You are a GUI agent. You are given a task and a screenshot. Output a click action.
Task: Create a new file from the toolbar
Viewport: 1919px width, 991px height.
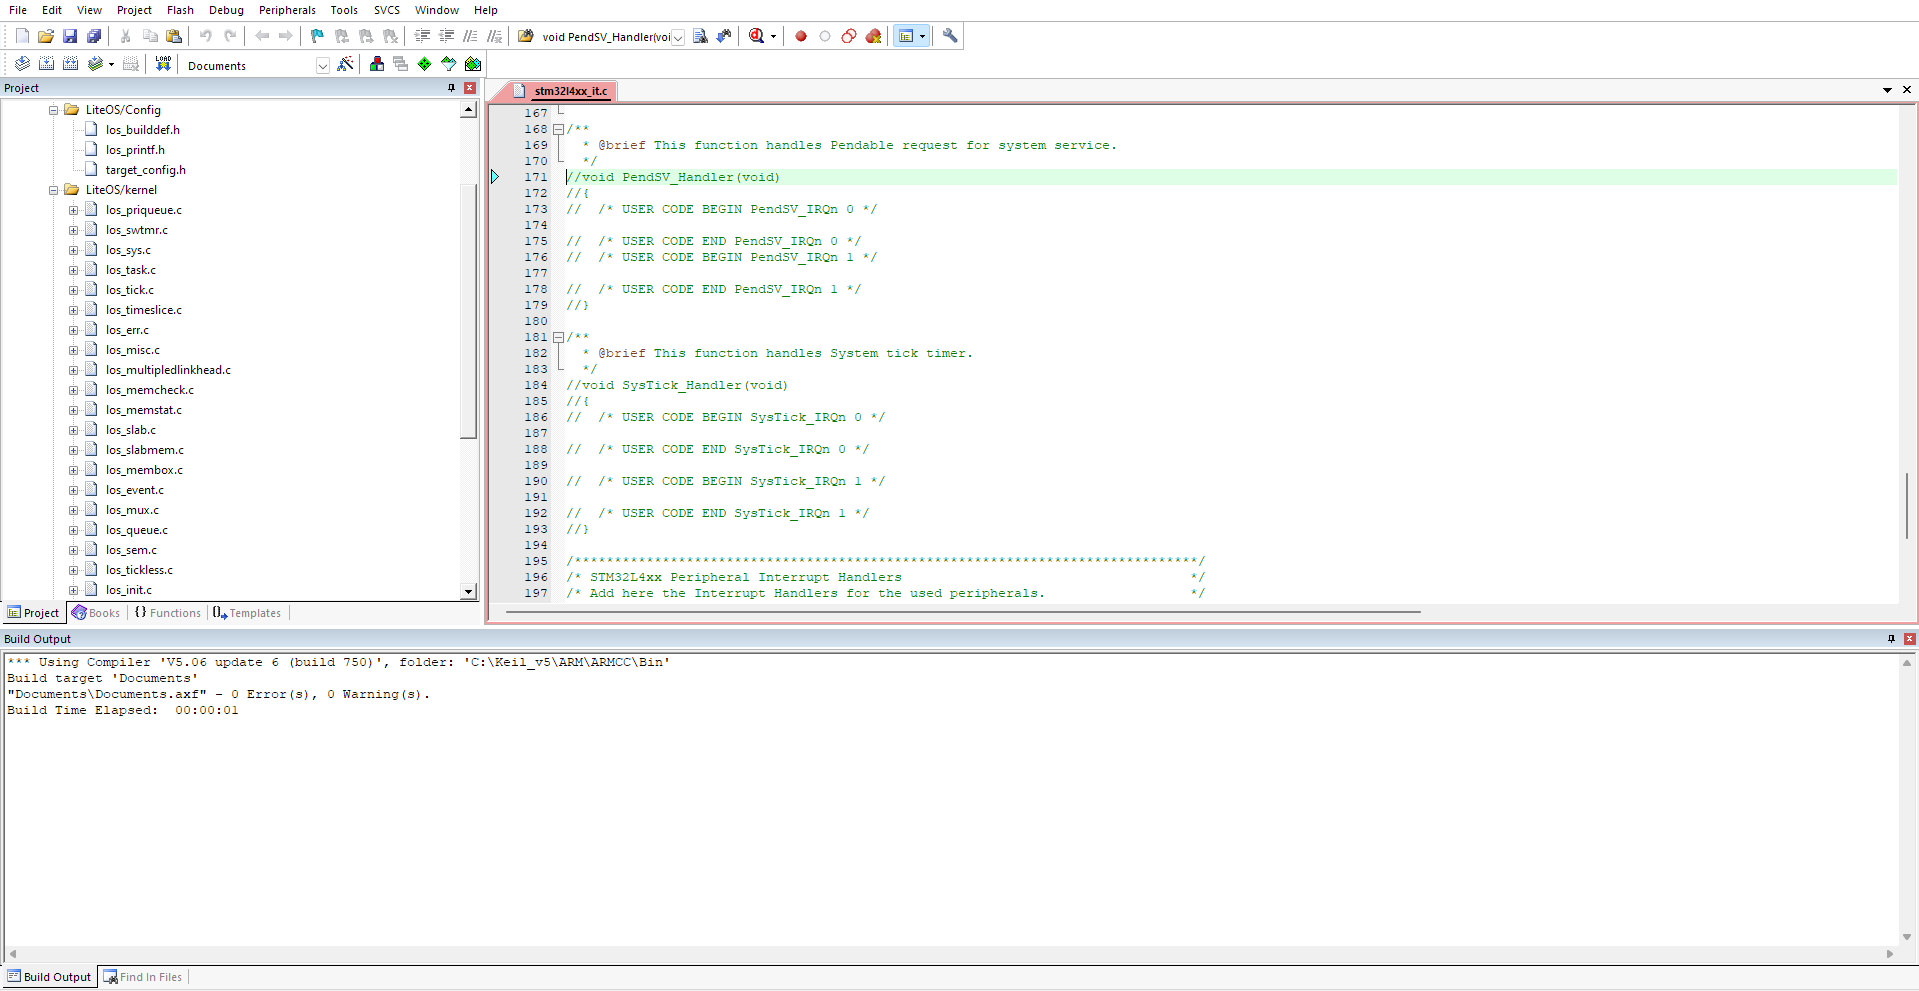coord(22,36)
